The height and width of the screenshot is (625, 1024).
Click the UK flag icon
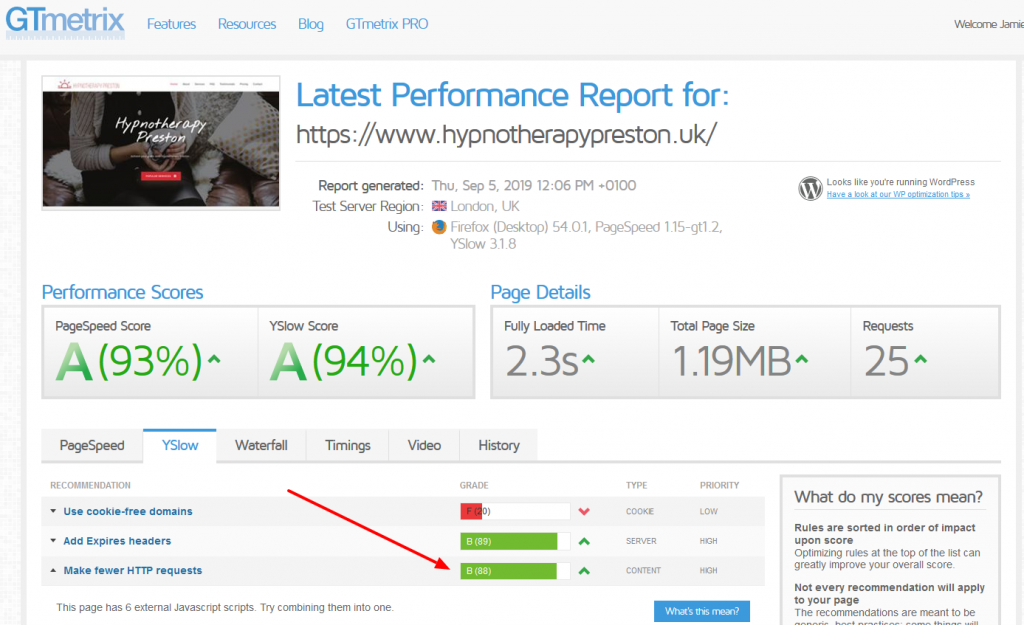pos(440,206)
